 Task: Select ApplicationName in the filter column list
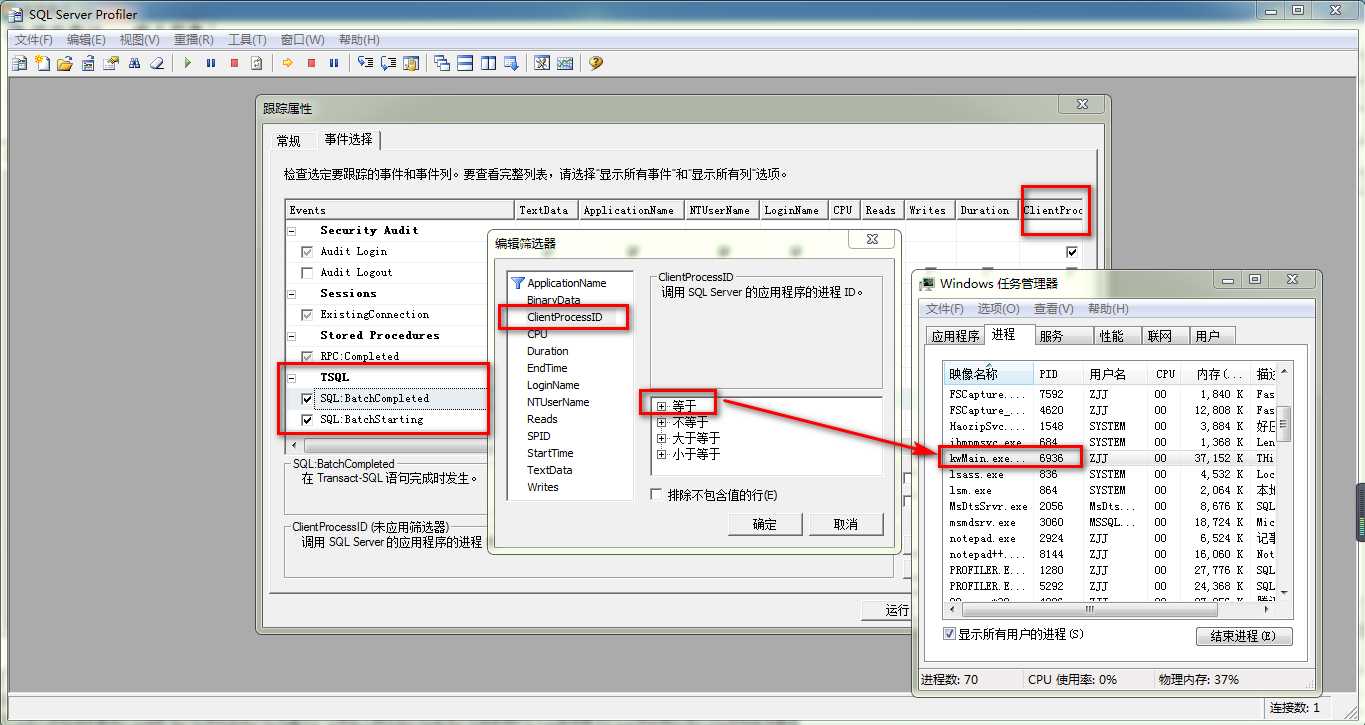pos(567,283)
